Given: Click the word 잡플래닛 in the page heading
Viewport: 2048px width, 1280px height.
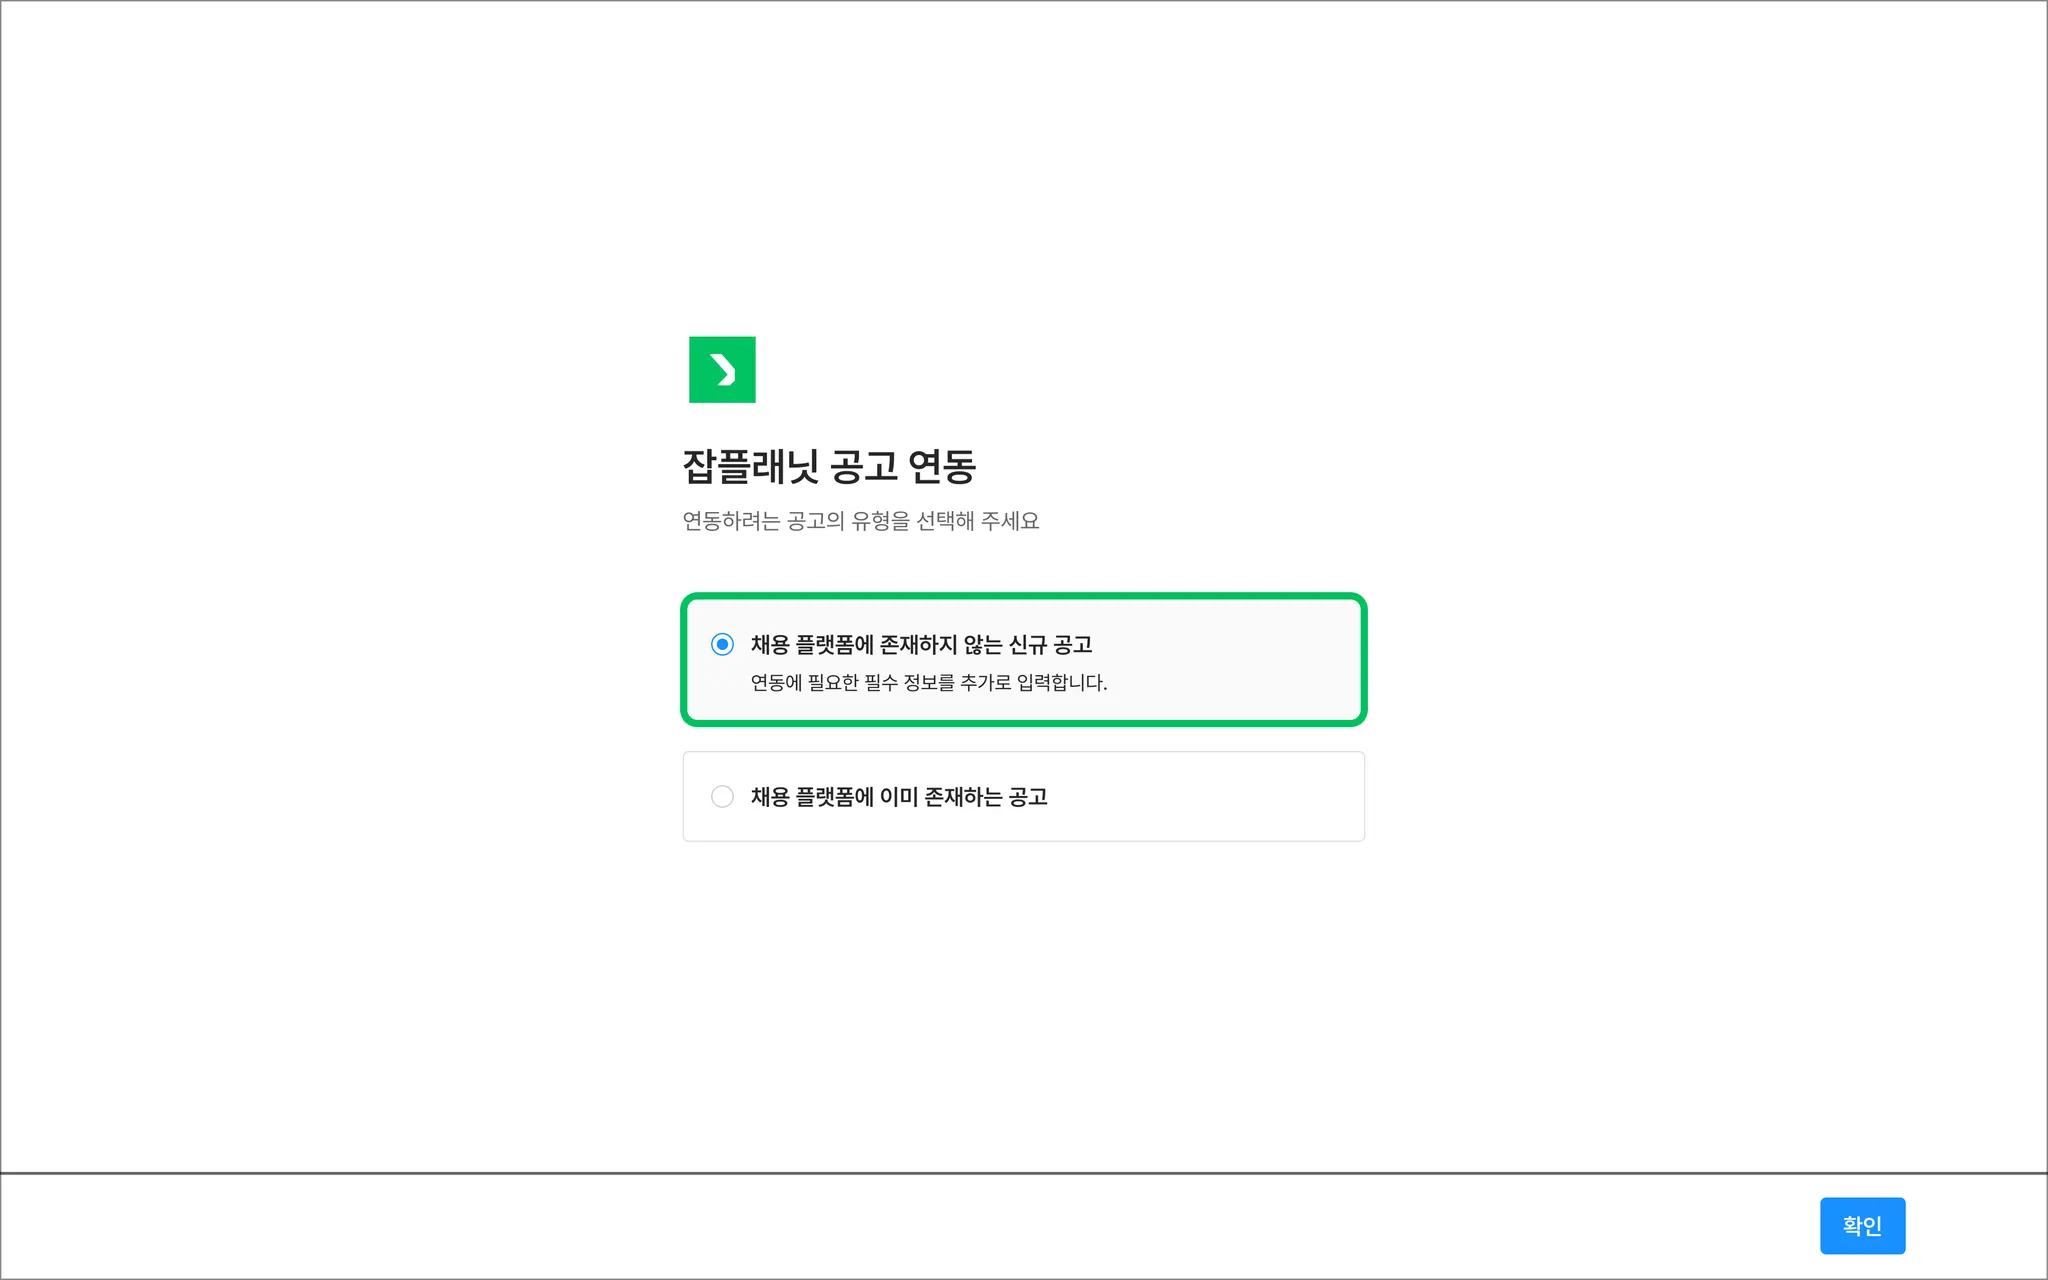Looking at the screenshot, I should pos(750,466).
